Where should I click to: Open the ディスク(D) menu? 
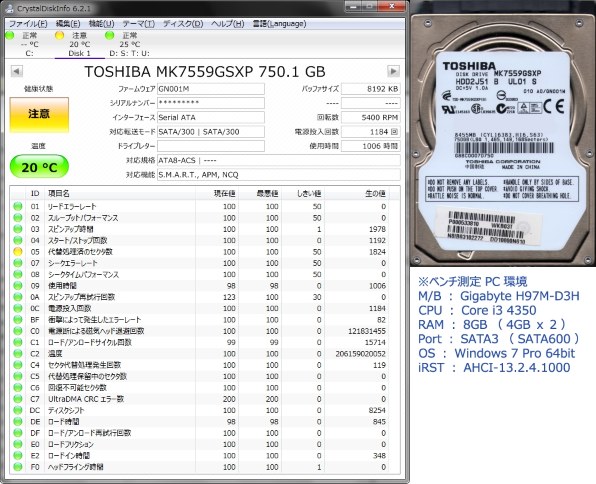(x=183, y=24)
